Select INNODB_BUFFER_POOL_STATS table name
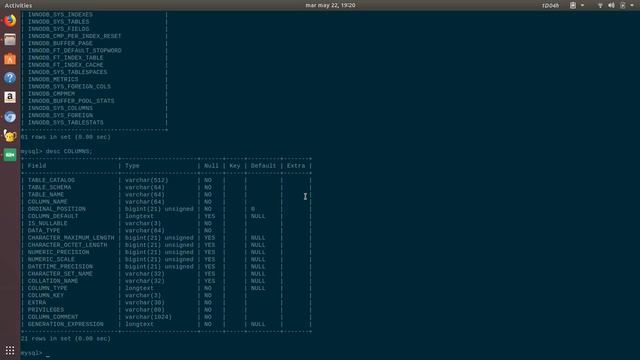640x360 pixels. click(71, 101)
